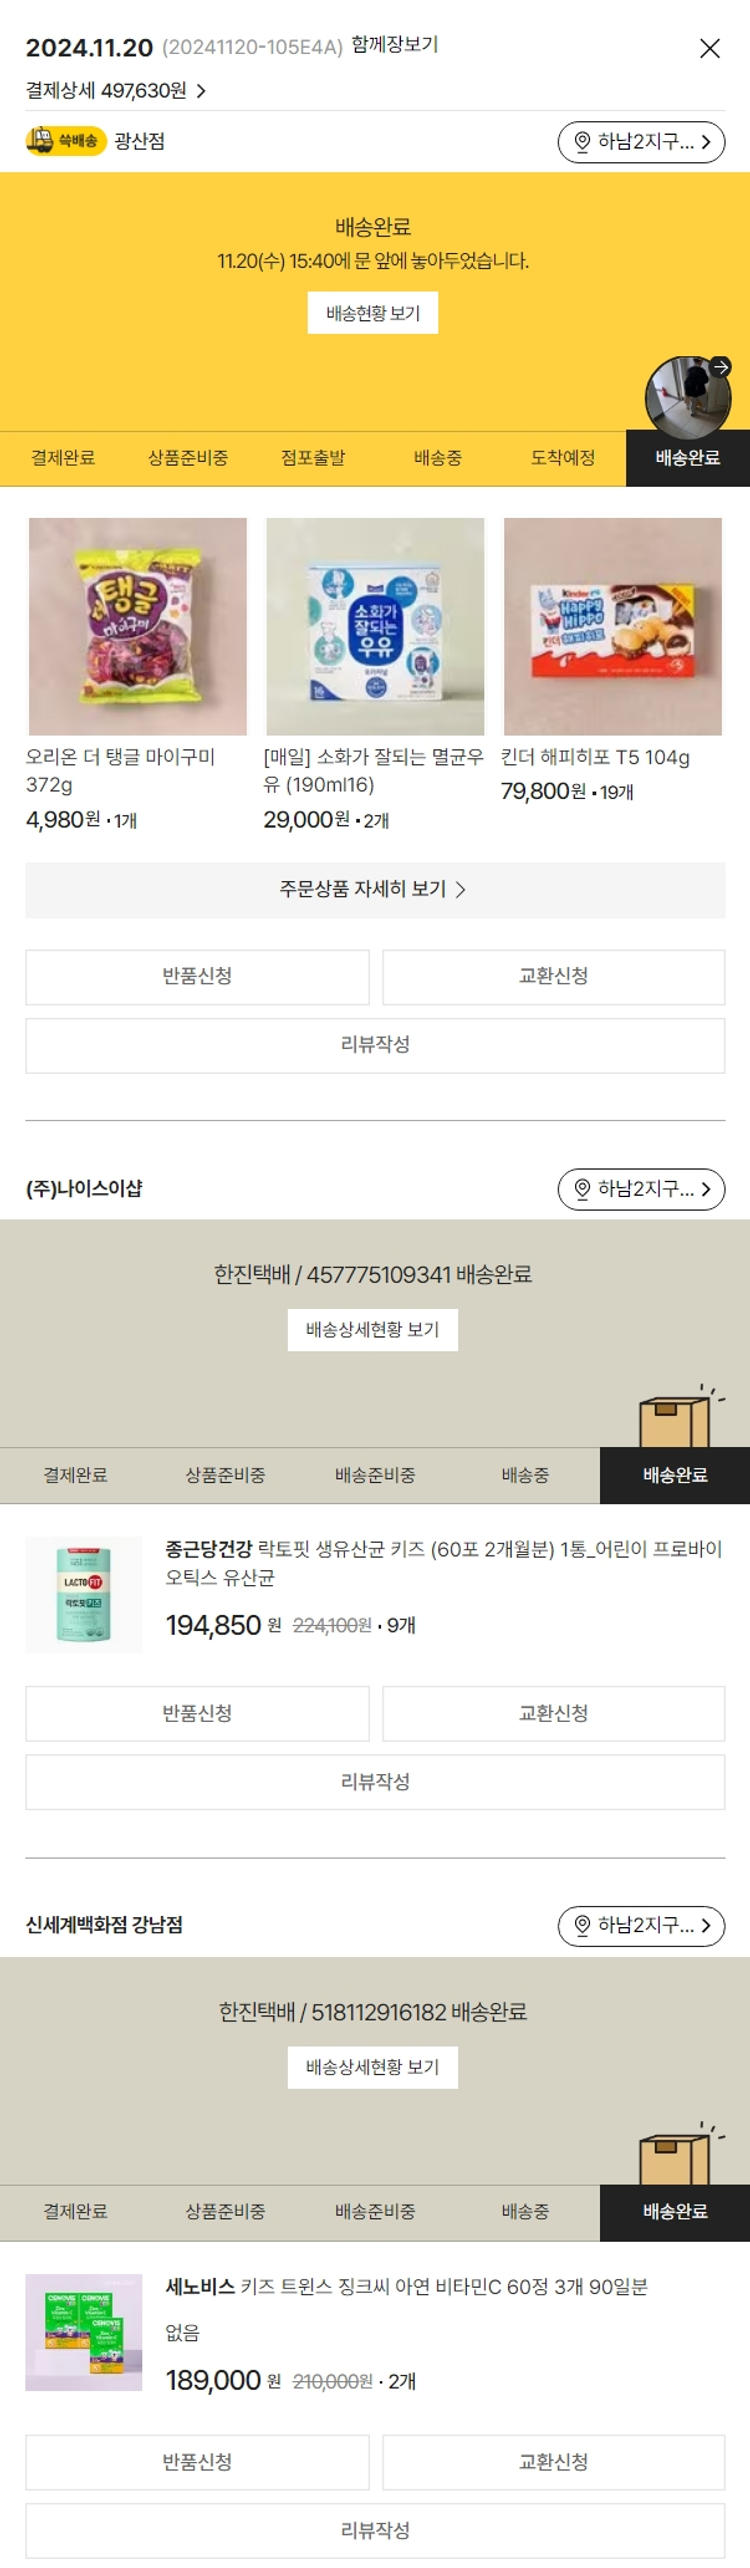Open 세노비스 키즈 트윈스 product thumbnail
Viewport: 750px width, 2568px height.
click(x=84, y=2332)
